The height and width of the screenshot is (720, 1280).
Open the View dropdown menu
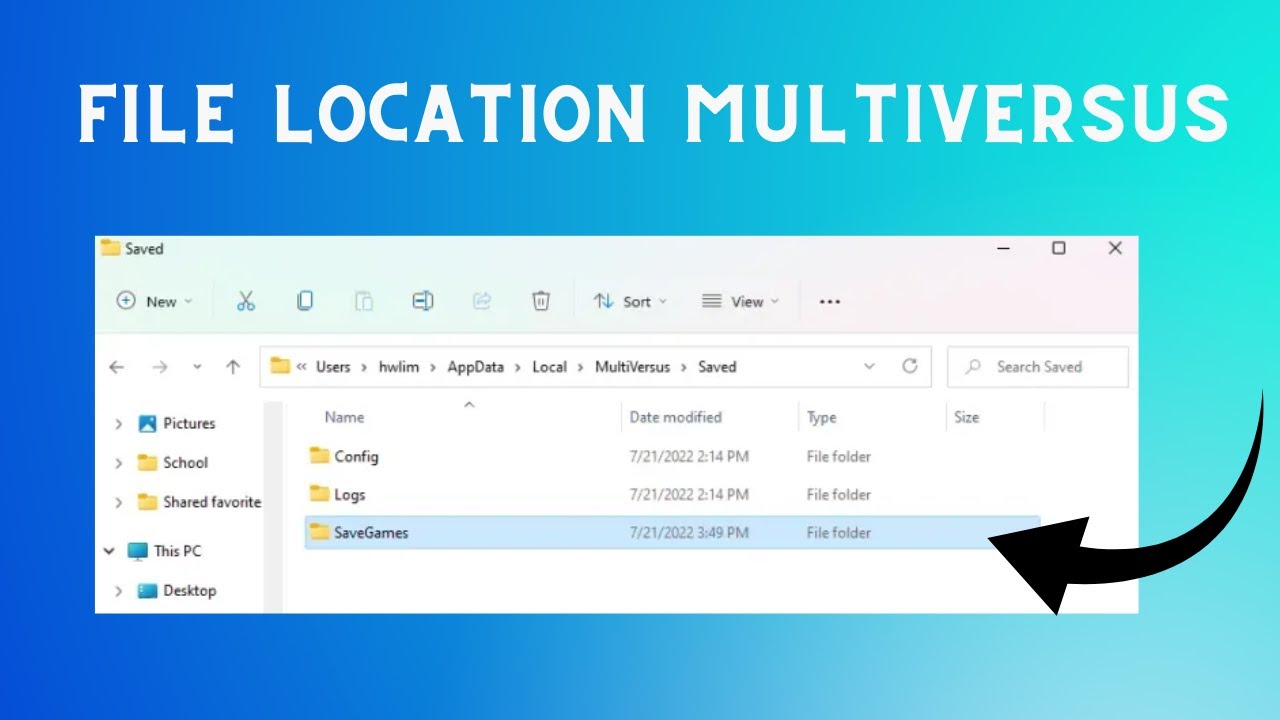pos(740,301)
